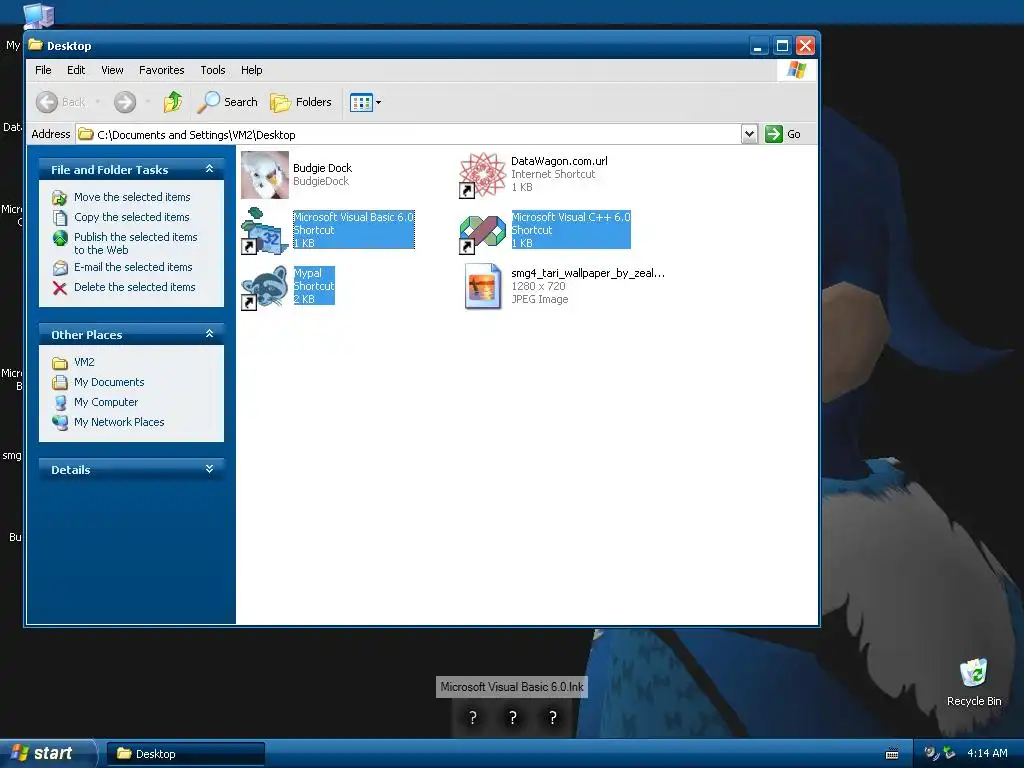Click the last question-mark dock icon
Viewport: 1024px width, 768px height.
[x=552, y=718]
